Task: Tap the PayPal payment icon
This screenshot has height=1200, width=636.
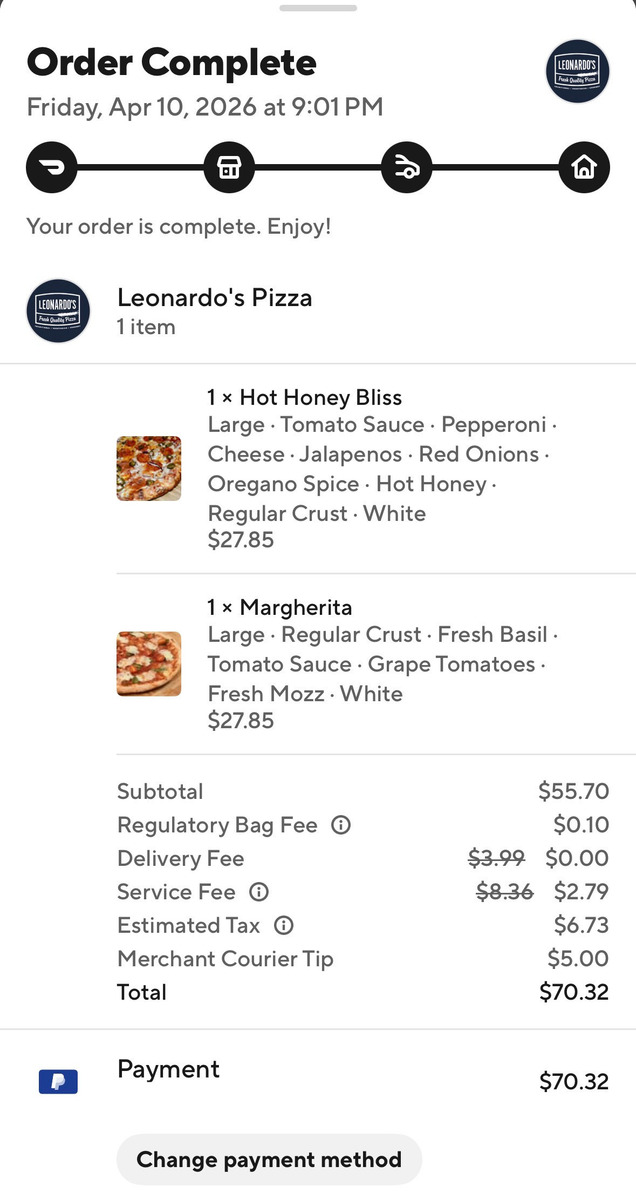Action: pyautogui.click(x=58, y=1081)
